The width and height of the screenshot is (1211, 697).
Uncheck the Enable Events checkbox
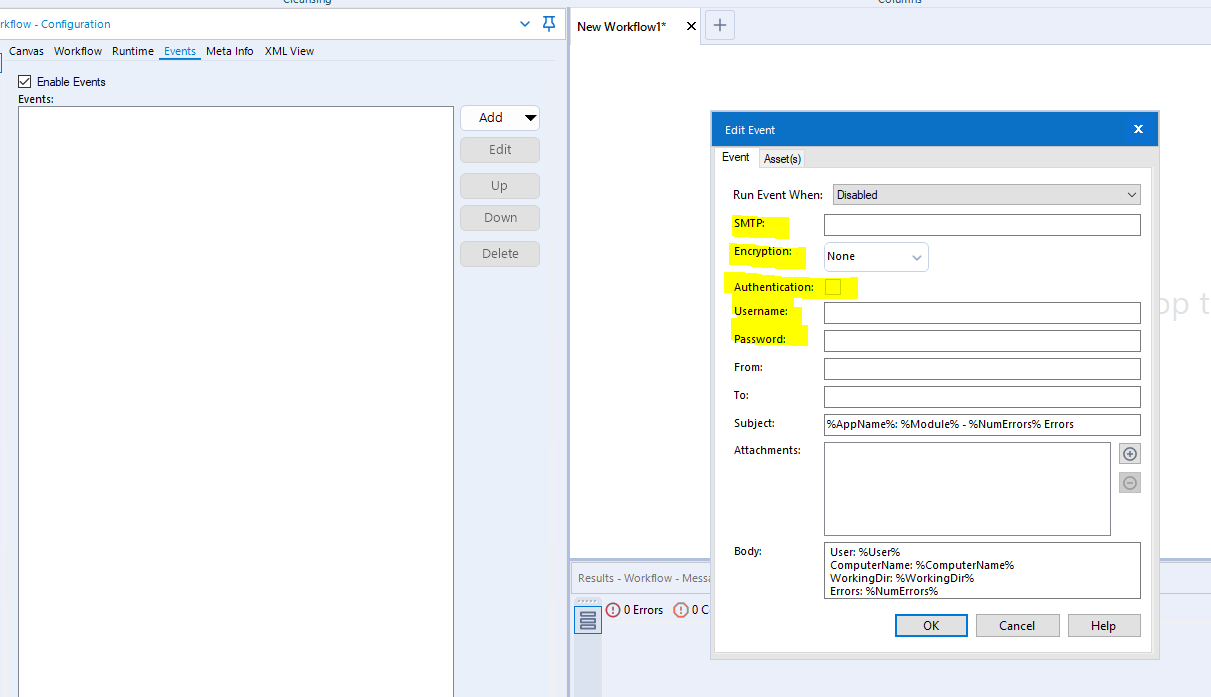[24, 81]
